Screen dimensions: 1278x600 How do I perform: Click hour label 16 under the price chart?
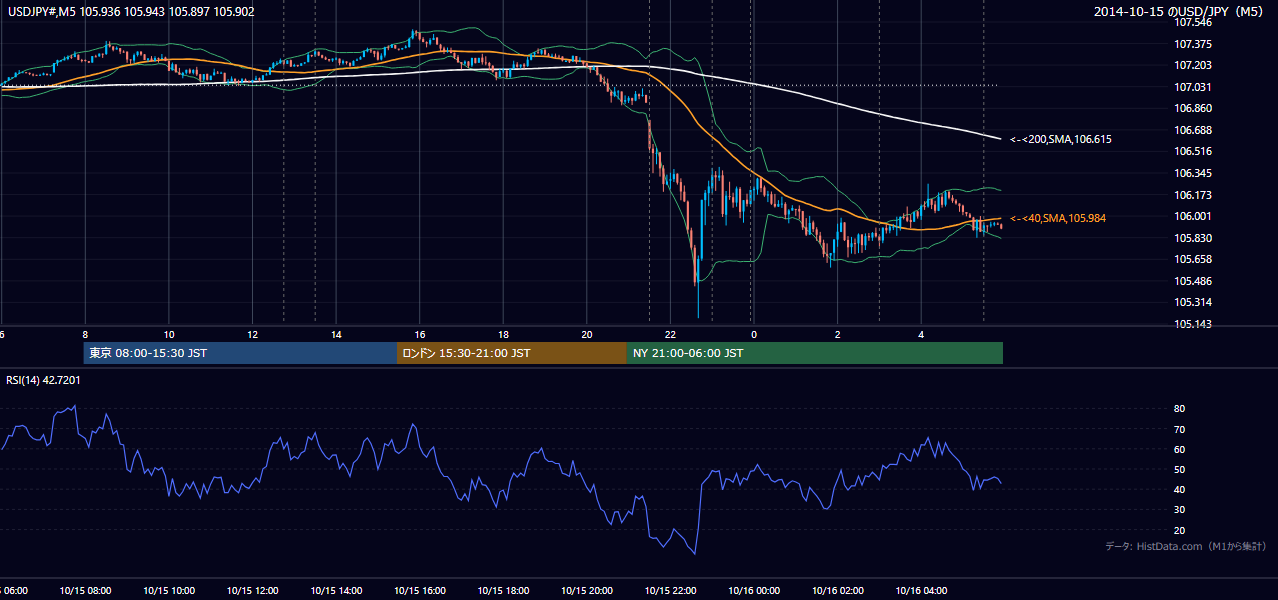[420, 334]
